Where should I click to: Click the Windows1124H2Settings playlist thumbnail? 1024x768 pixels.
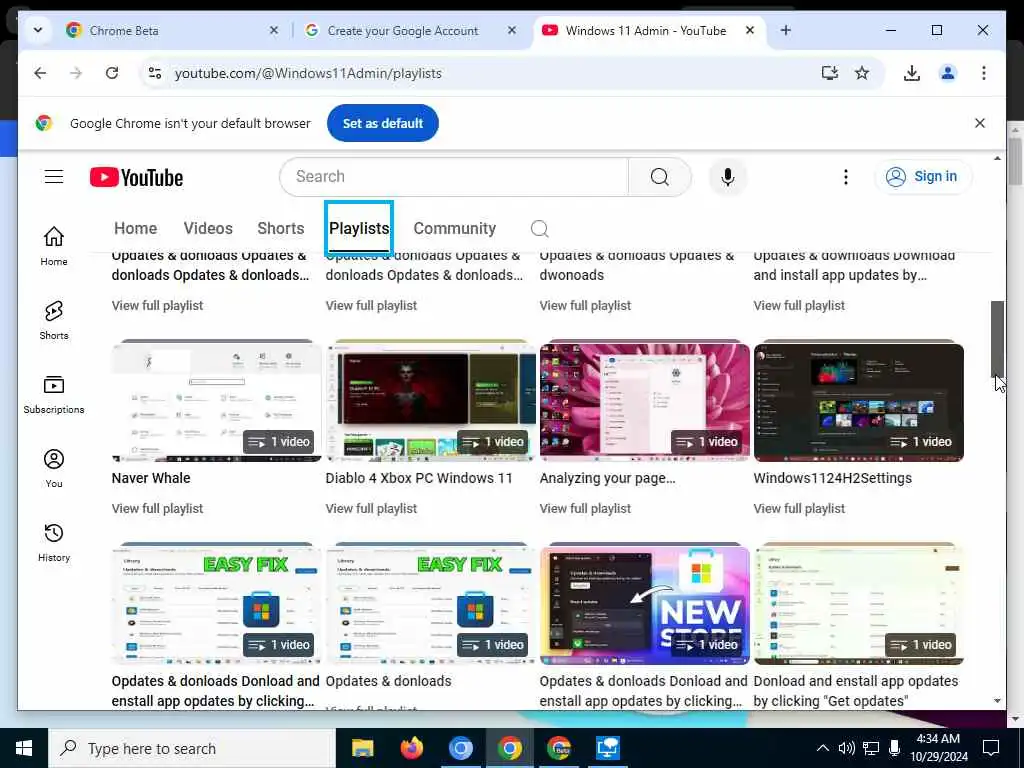(859, 400)
